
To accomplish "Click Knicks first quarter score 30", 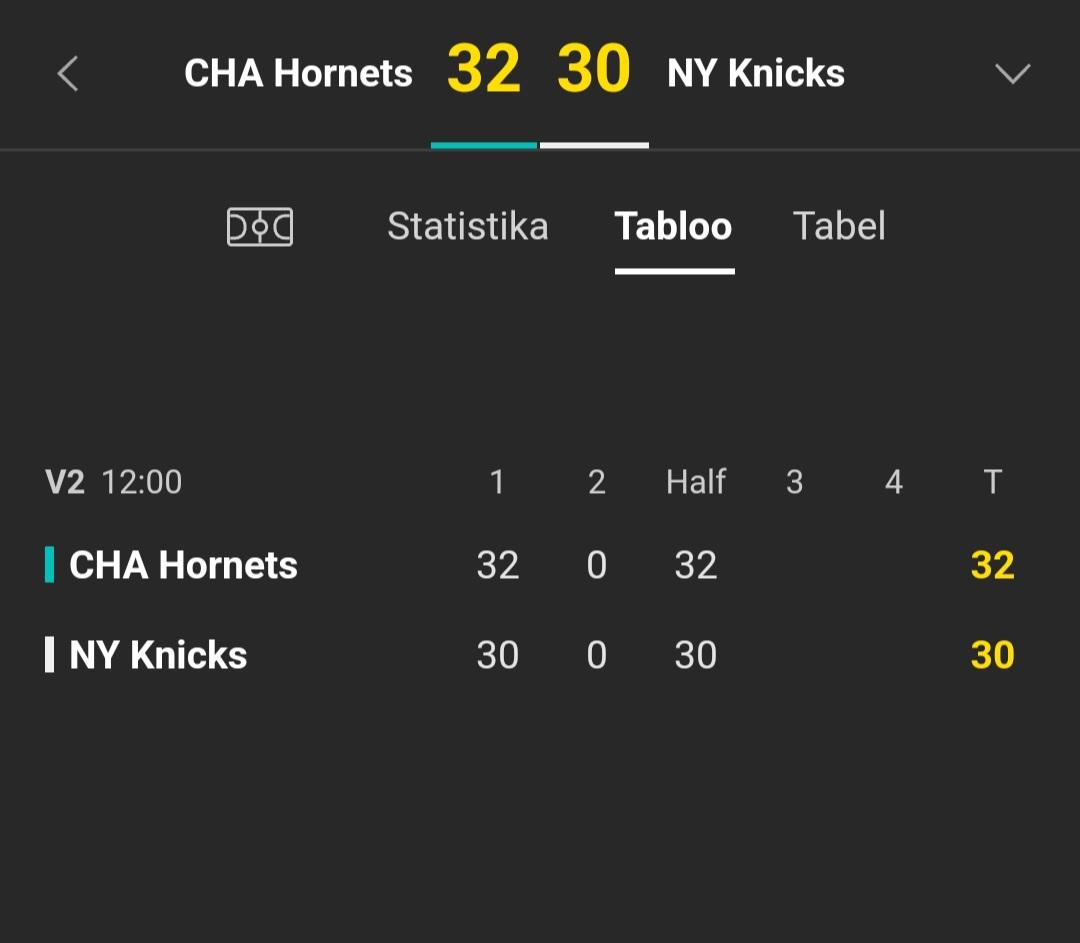I will pyautogui.click(x=497, y=655).
